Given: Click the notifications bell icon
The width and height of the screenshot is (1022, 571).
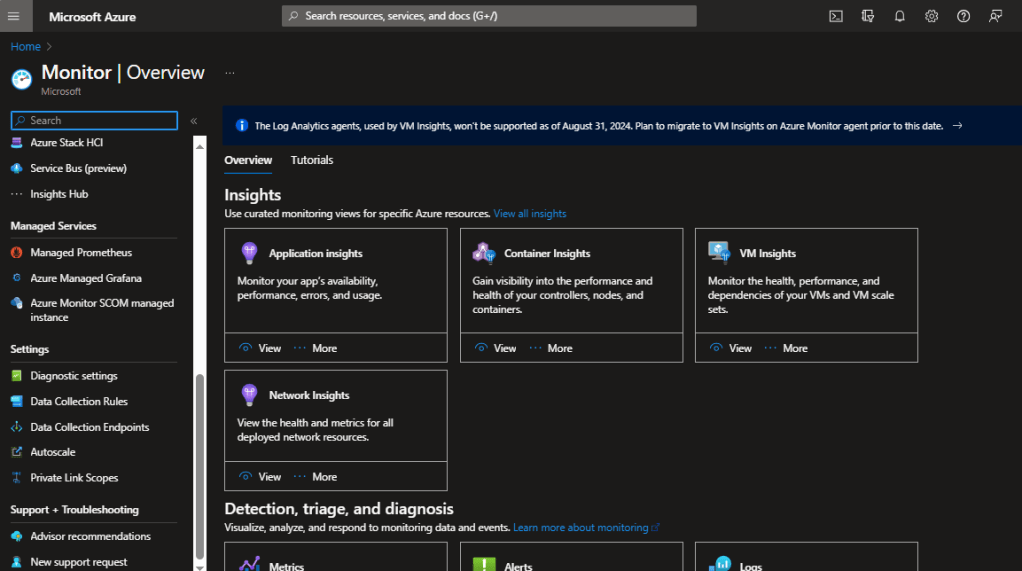Looking at the screenshot, I should click(899, 16).
